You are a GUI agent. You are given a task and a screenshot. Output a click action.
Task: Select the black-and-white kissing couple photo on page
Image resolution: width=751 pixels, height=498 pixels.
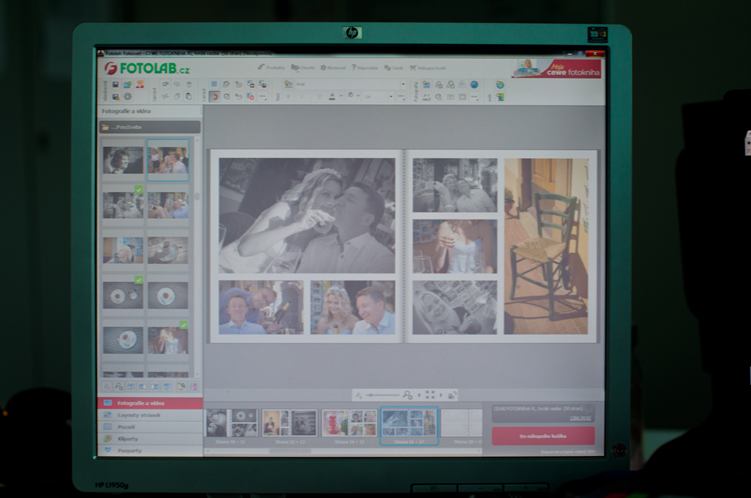[307, 216]
